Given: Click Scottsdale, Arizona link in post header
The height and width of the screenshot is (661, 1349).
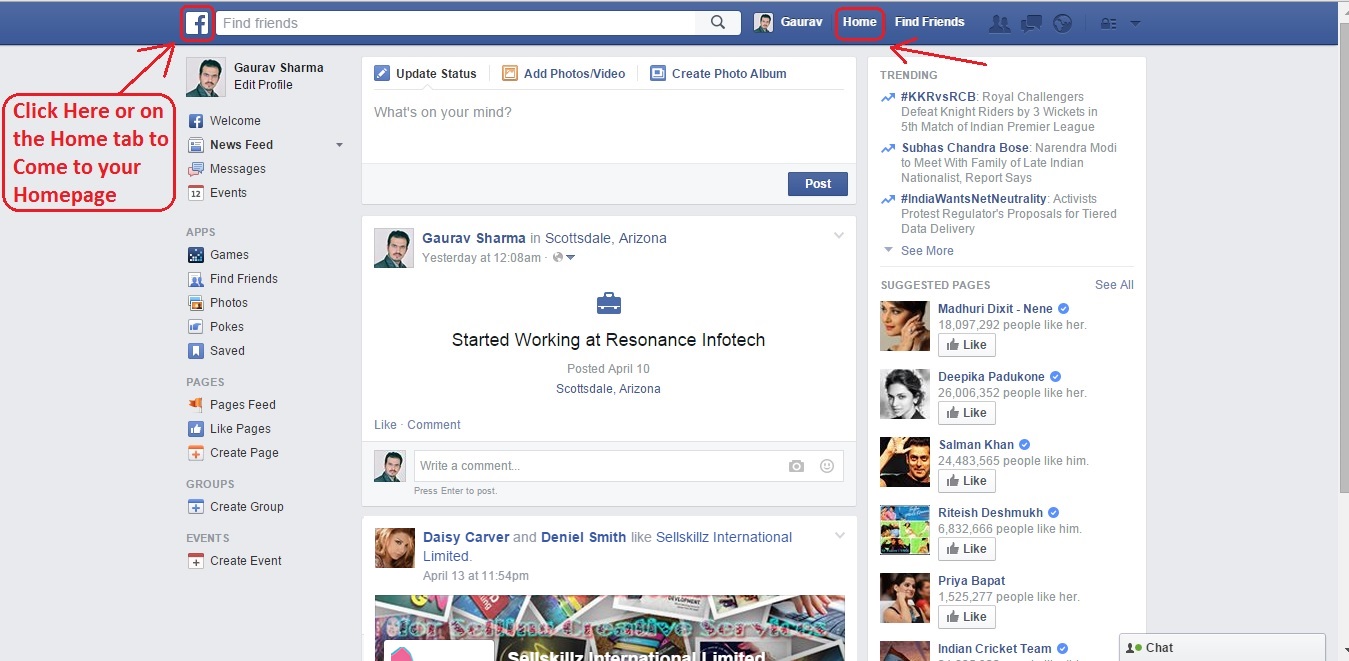Looking at the screenshot, I should tap(605, 238).
